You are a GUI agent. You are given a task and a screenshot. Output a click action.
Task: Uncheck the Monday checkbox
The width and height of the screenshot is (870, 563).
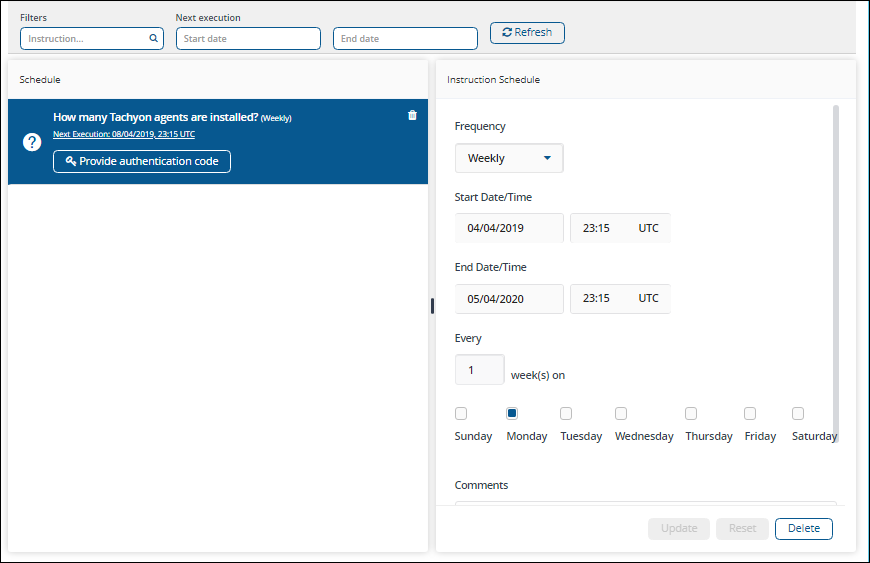click(x=512, y=413)
